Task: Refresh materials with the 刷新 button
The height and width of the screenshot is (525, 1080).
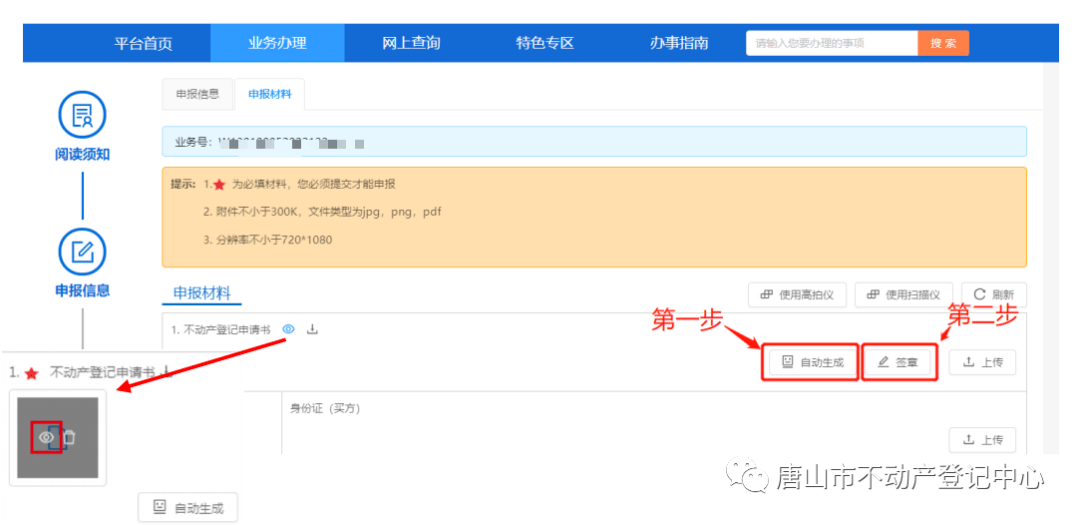Action: (993, 295)
